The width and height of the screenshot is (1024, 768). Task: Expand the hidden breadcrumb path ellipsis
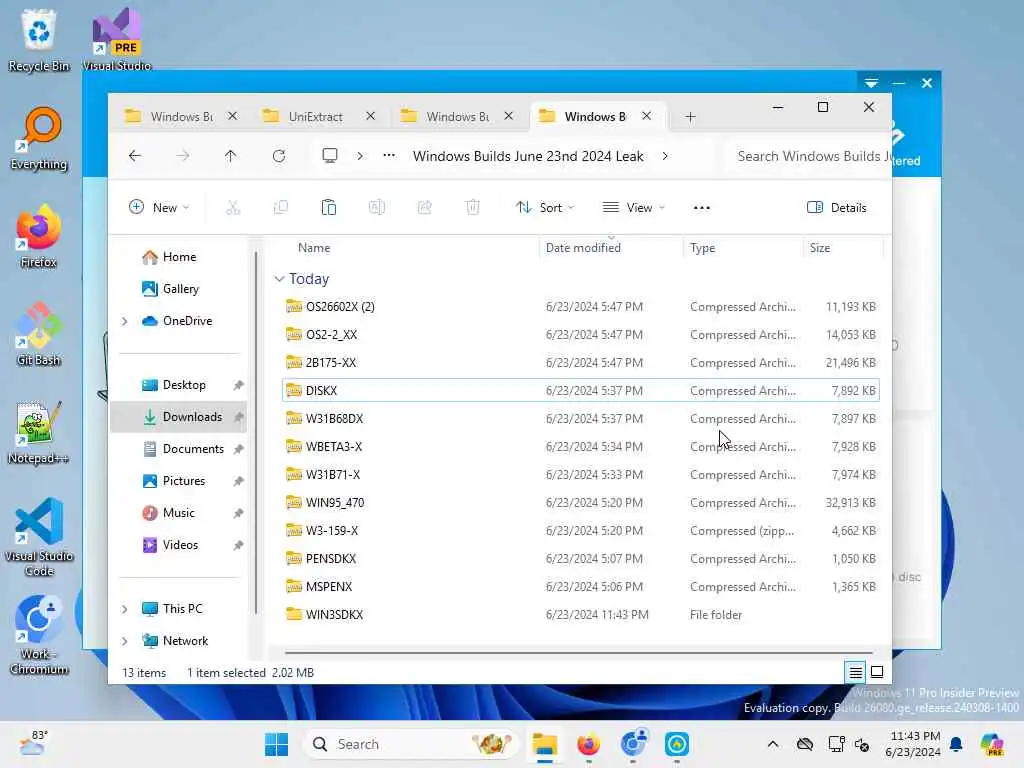(x=389, y=156)
